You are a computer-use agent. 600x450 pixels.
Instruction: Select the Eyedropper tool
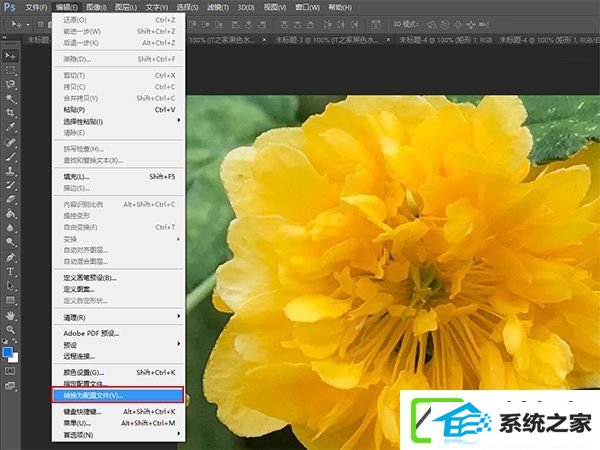10,127
